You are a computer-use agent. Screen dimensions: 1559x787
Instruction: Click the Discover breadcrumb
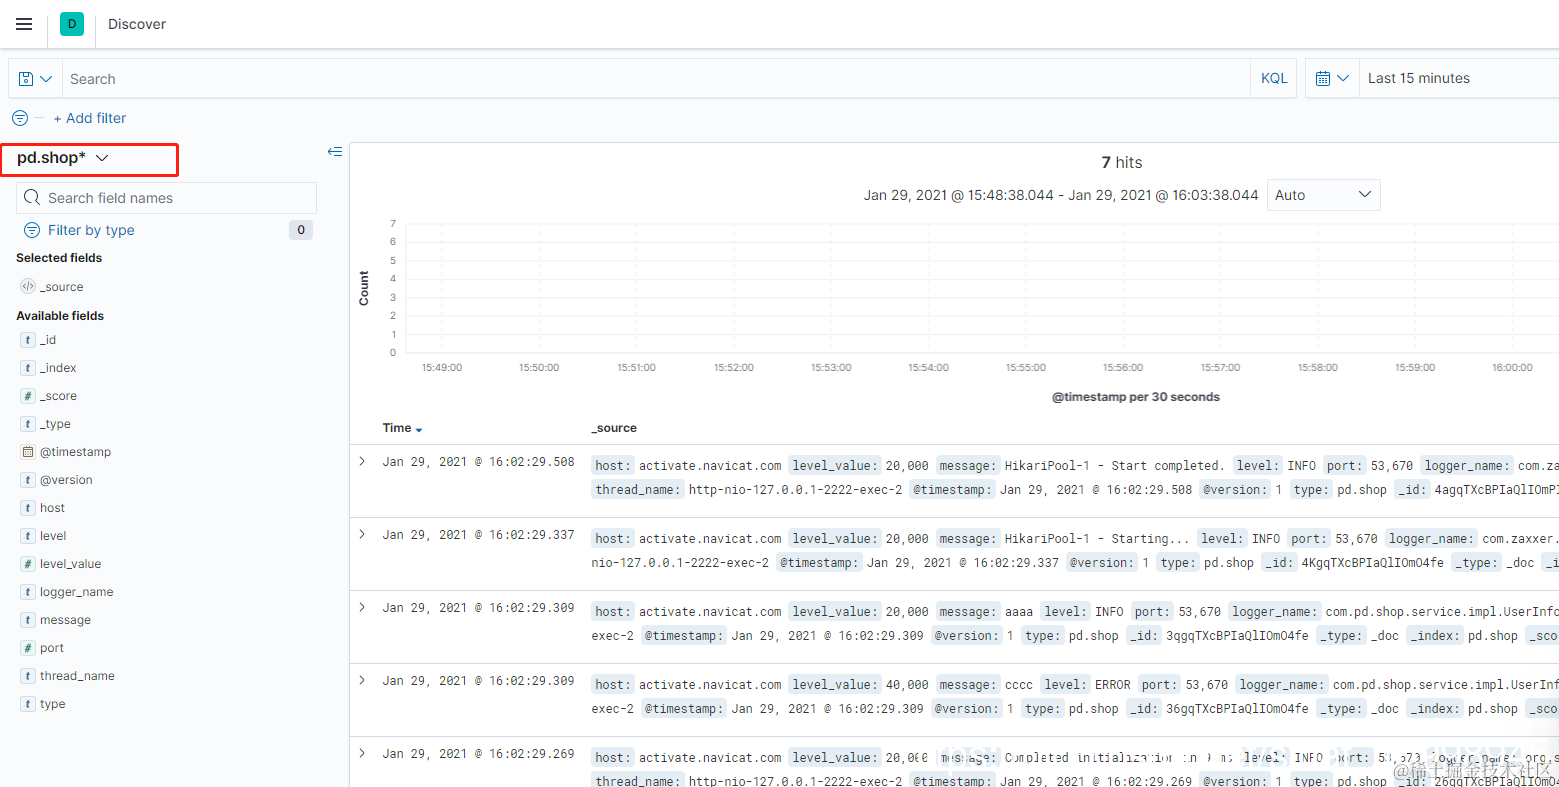pos(137,24)
